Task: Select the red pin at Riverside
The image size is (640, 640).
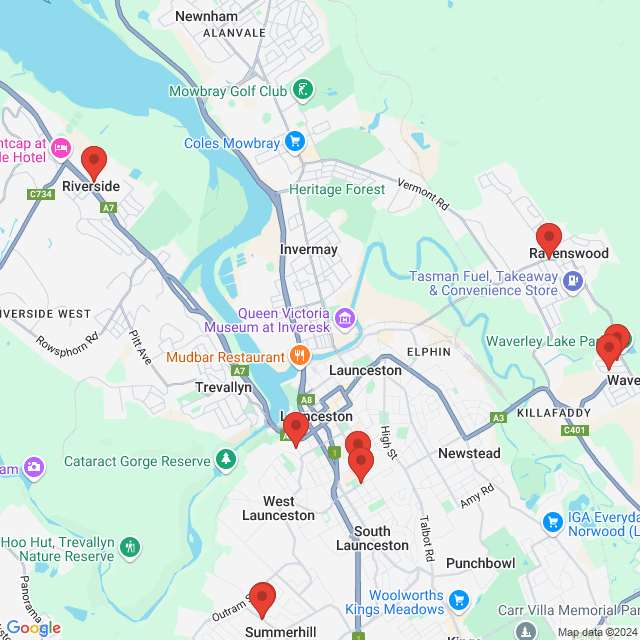Action: [x=94, y=164]
